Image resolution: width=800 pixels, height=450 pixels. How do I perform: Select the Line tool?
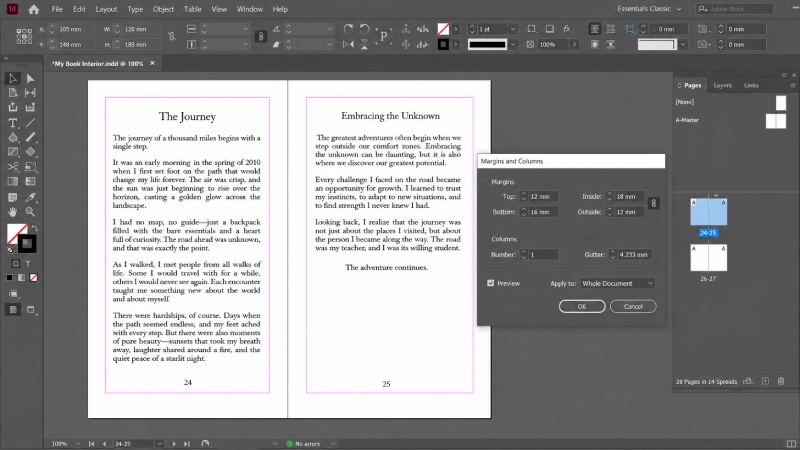(x=30, y=123)
